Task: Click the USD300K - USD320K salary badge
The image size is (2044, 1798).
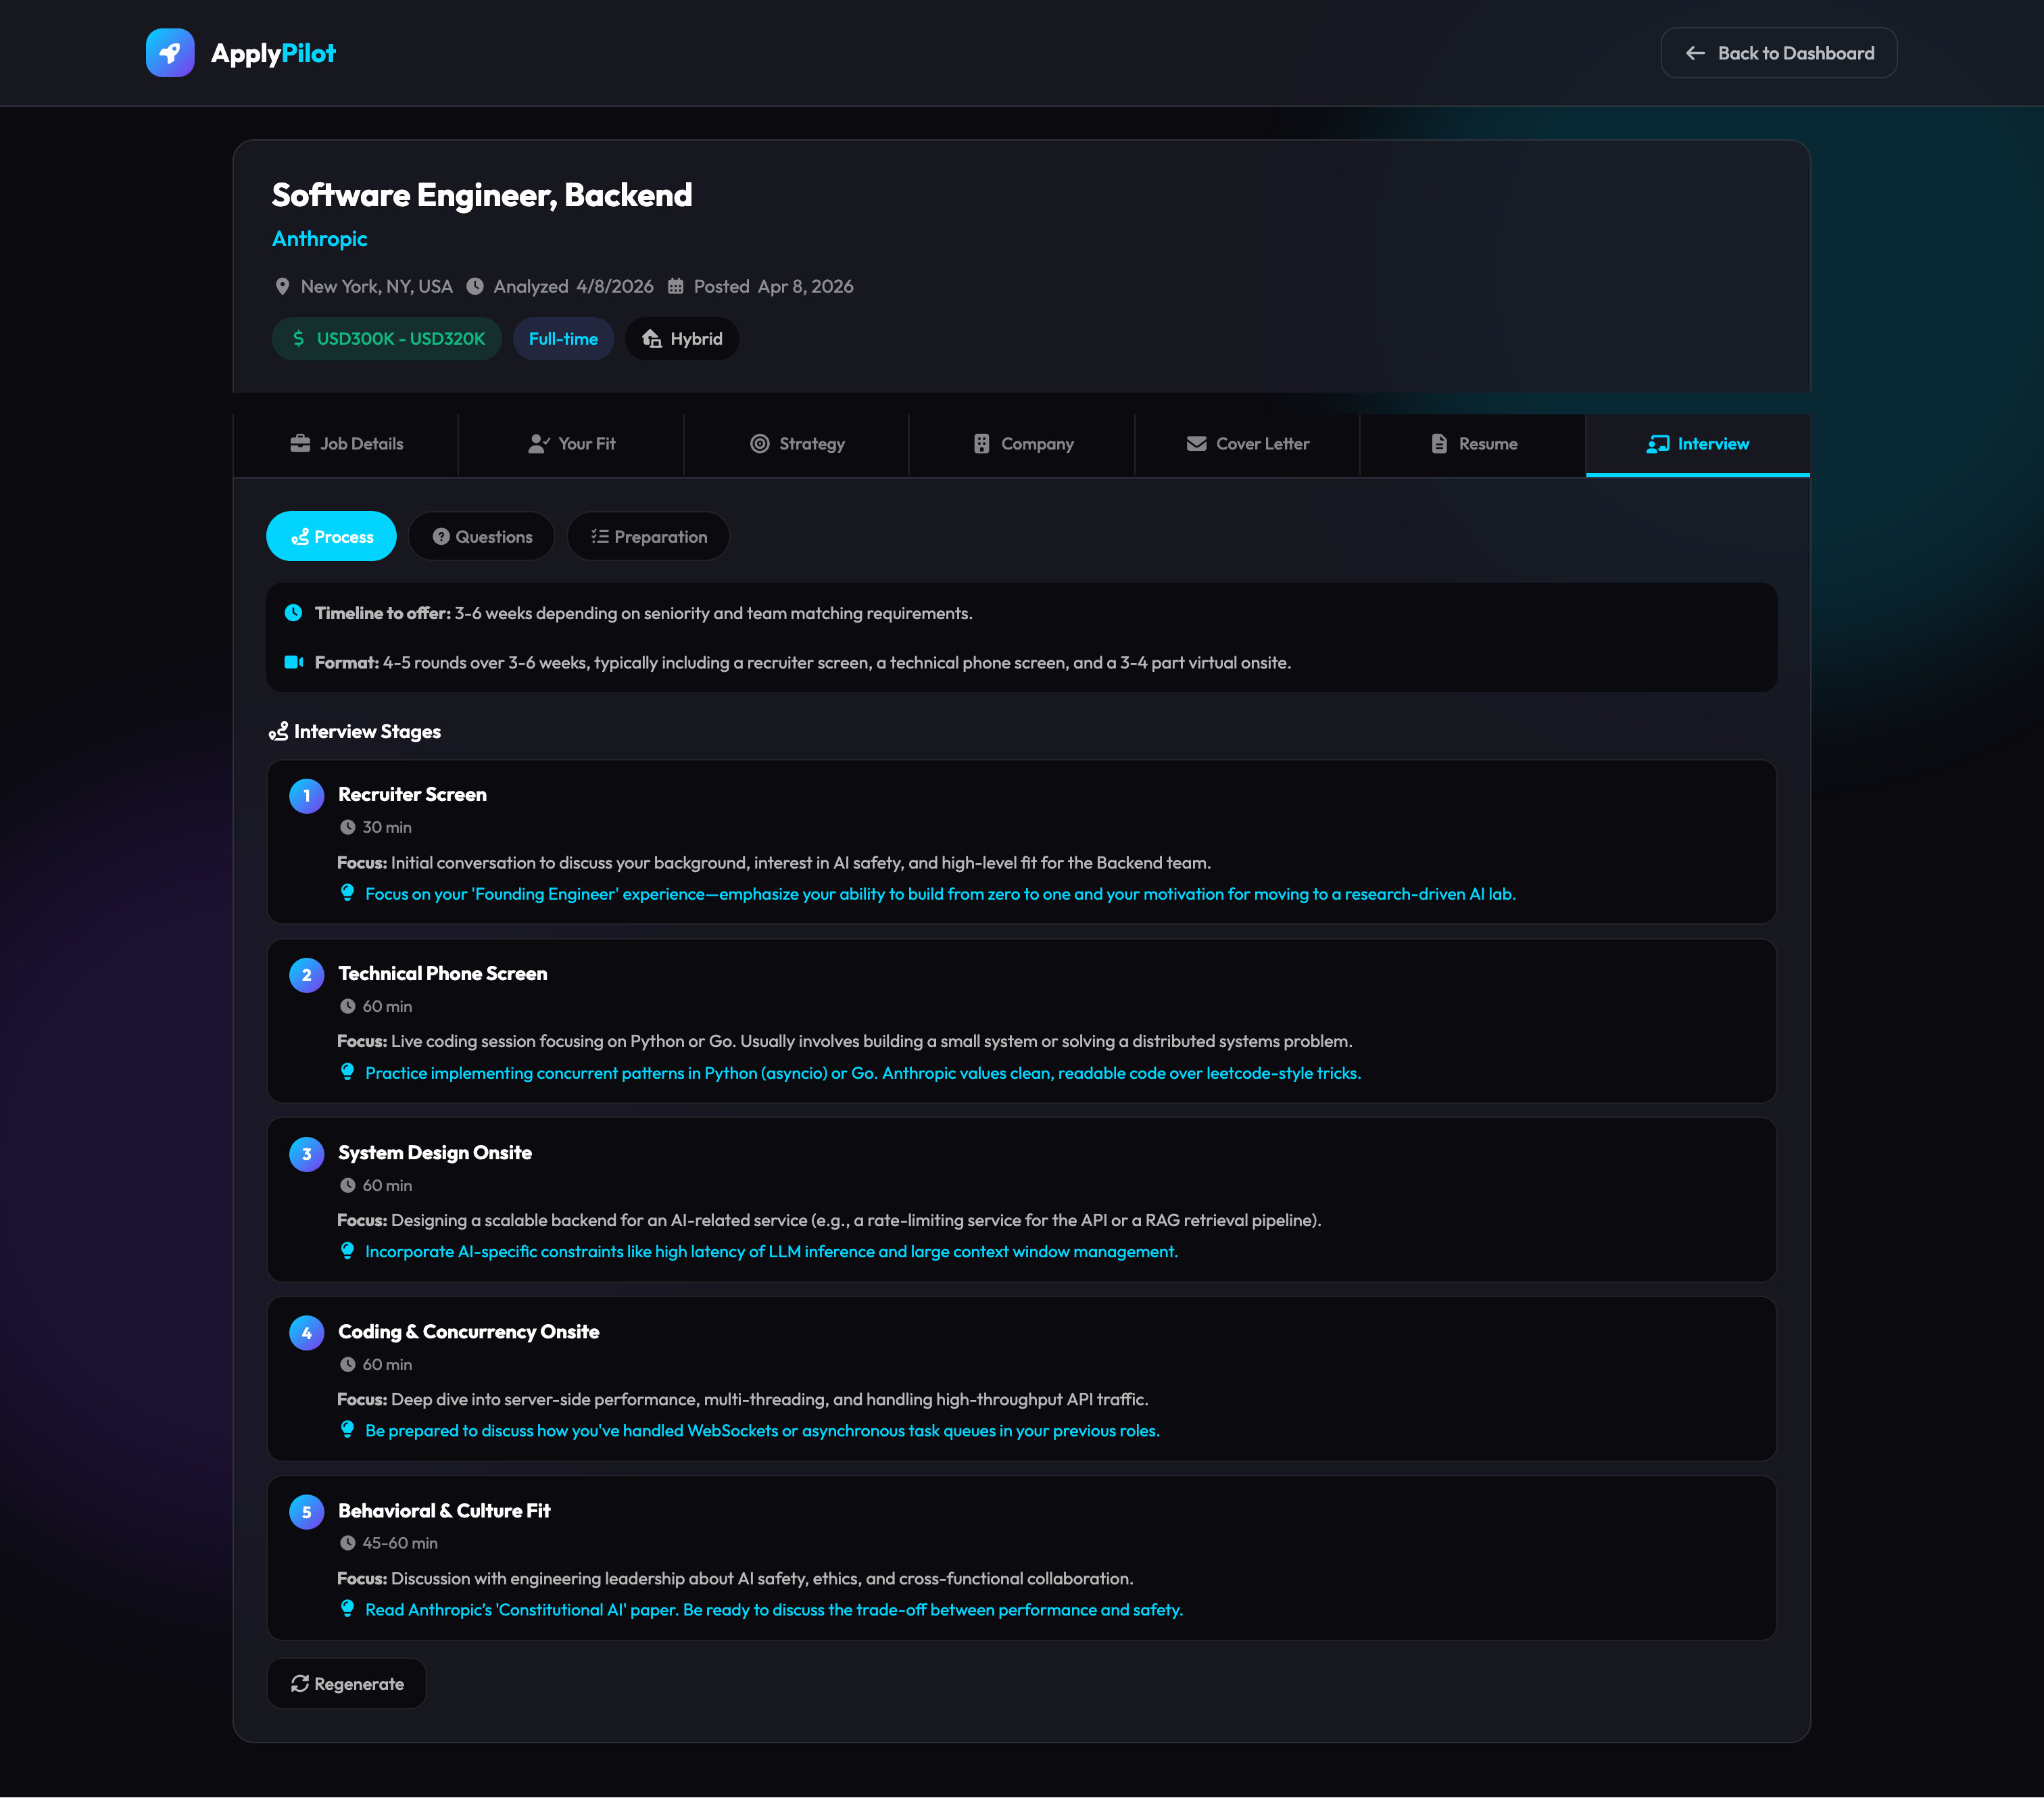Action: 387,339
